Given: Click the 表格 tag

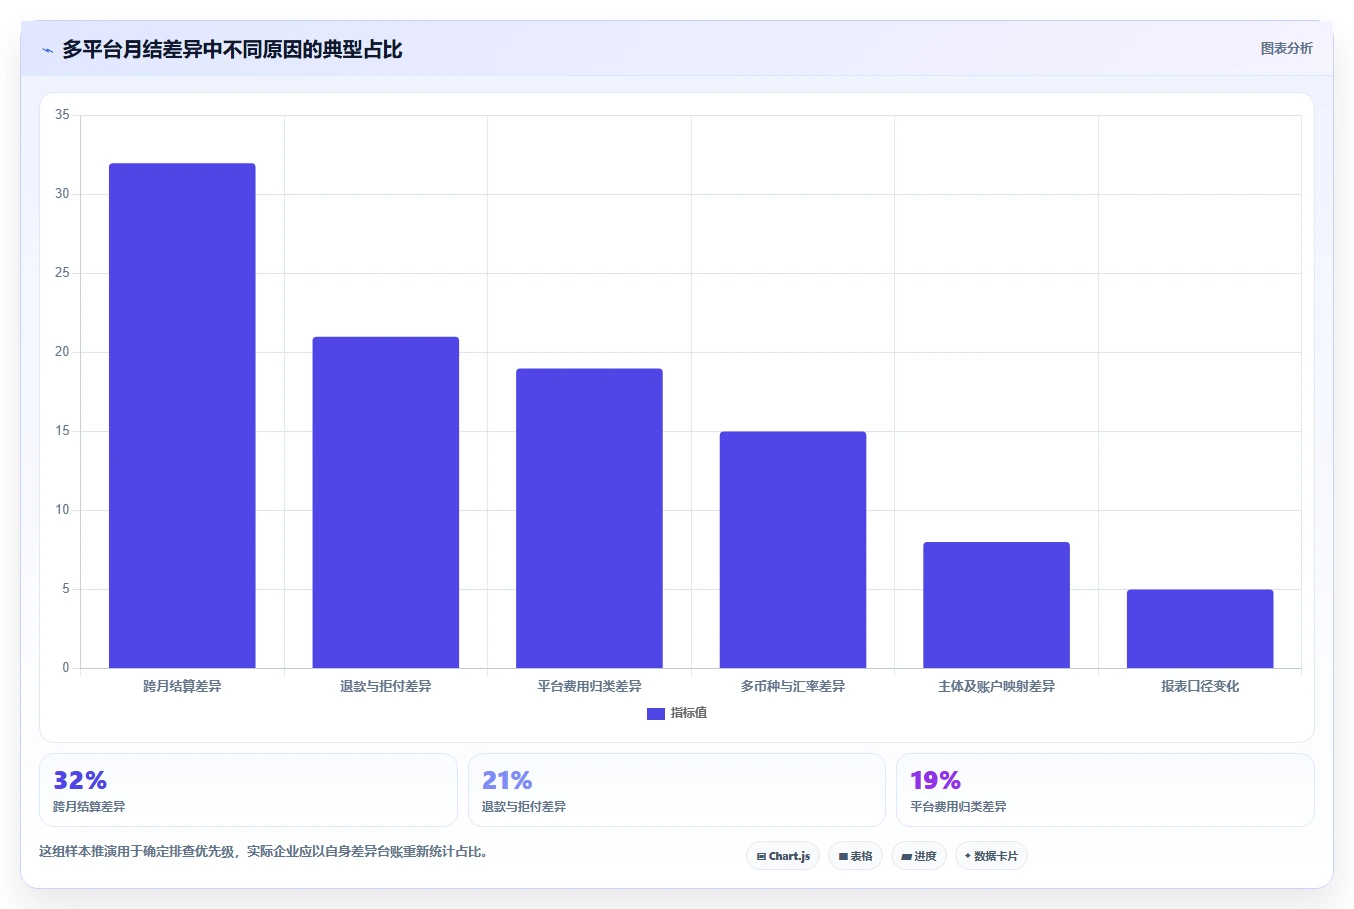Looking at the screenshot, I should (x=855, y=856).
